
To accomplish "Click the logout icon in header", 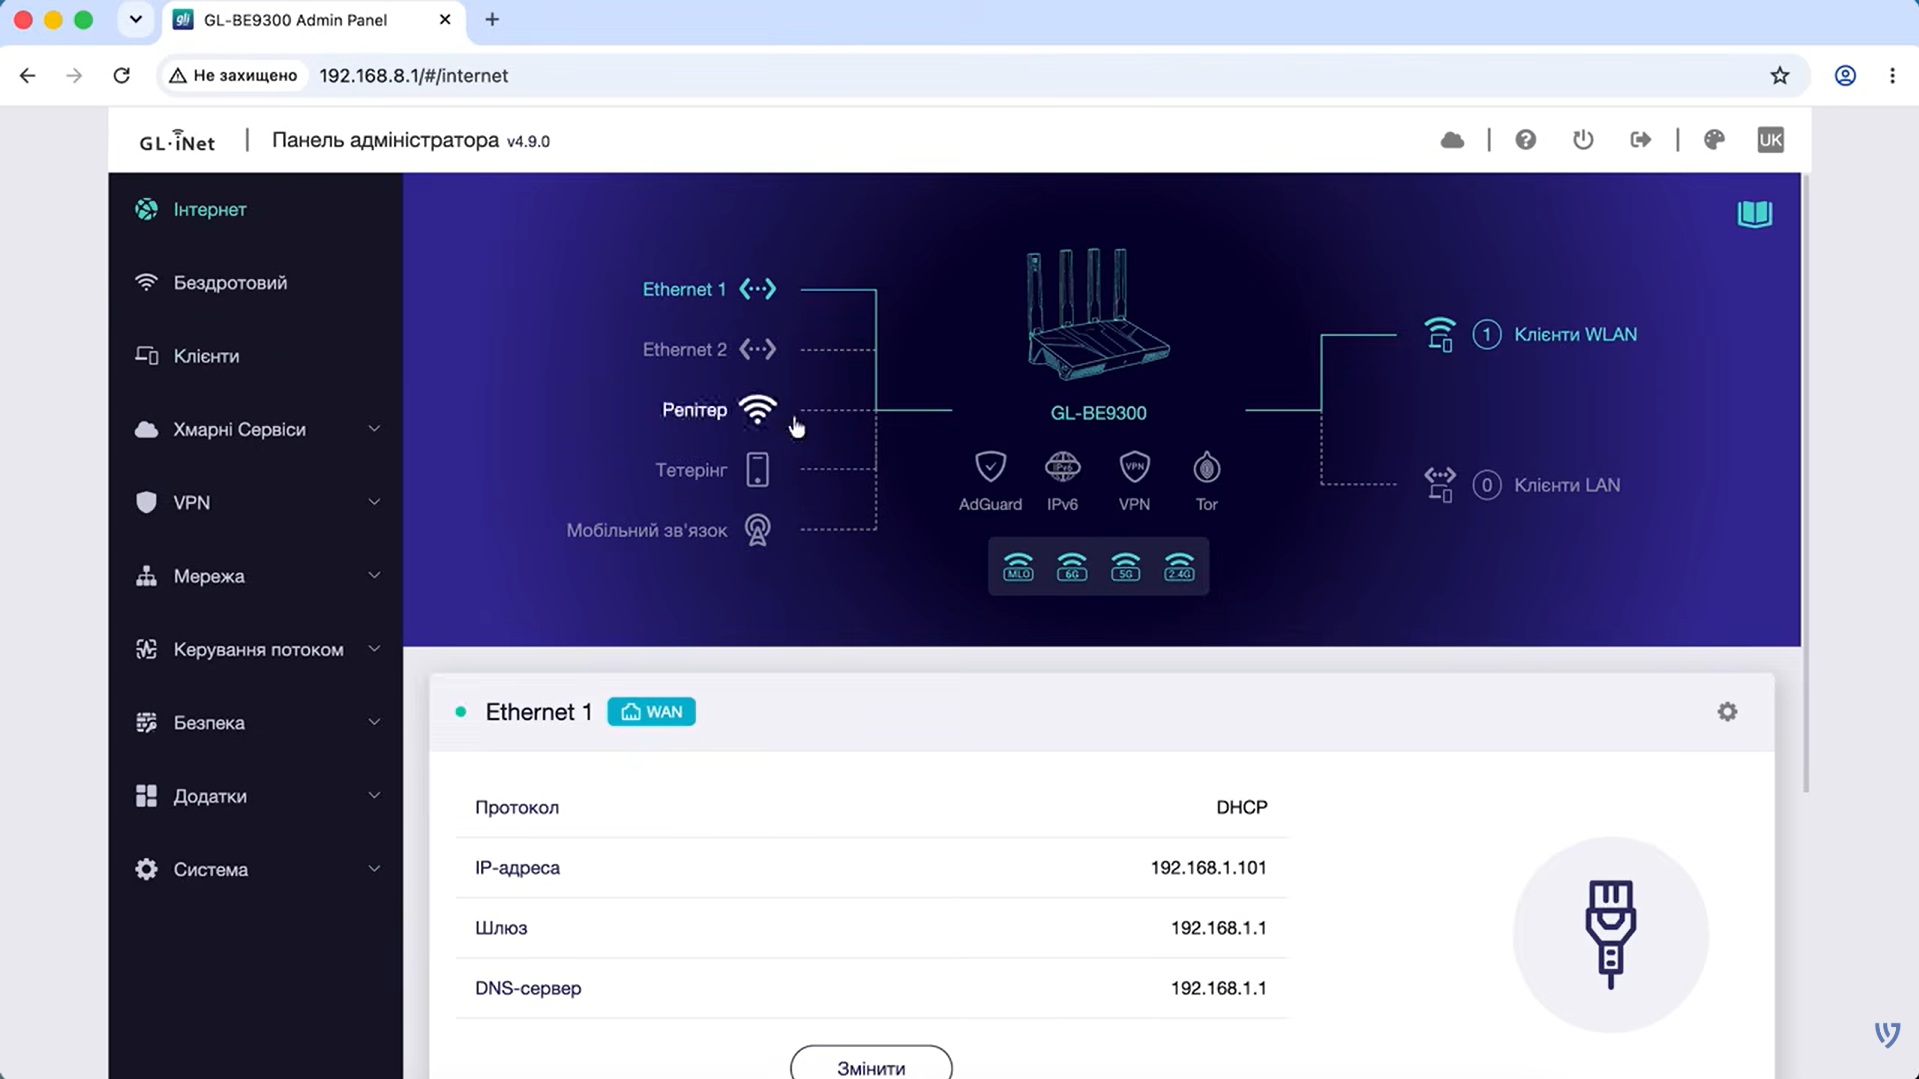I will click(x=1641, y=140).
